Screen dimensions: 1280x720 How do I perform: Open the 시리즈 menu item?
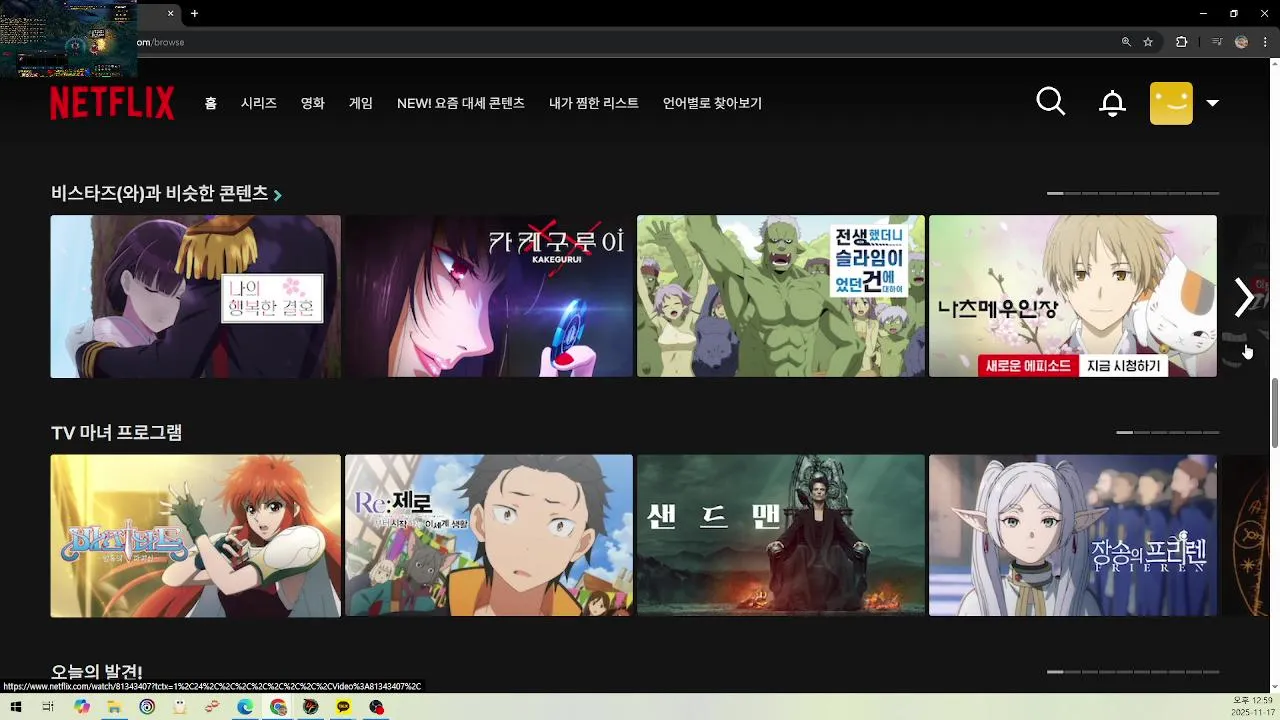tap(259, 103)
